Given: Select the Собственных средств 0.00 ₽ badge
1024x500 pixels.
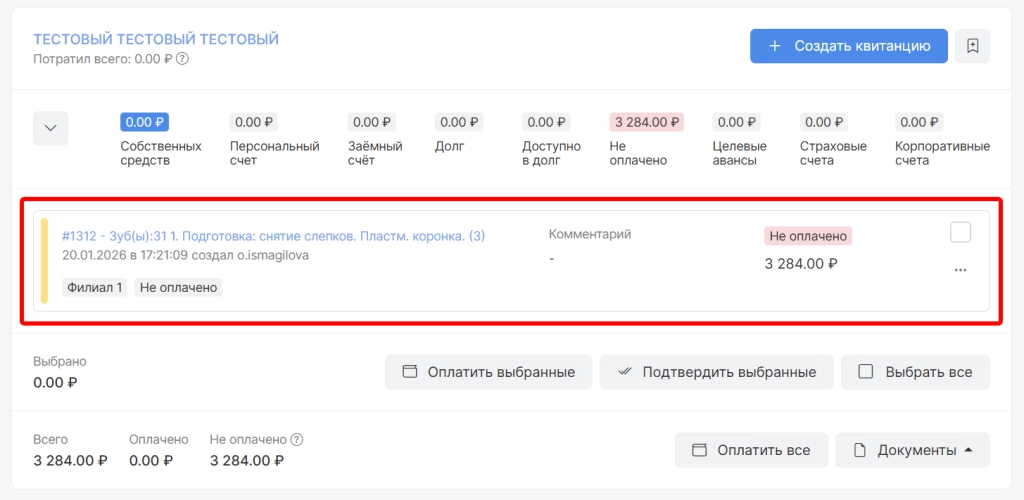Looking at the screenshot, I should [145, 122].
